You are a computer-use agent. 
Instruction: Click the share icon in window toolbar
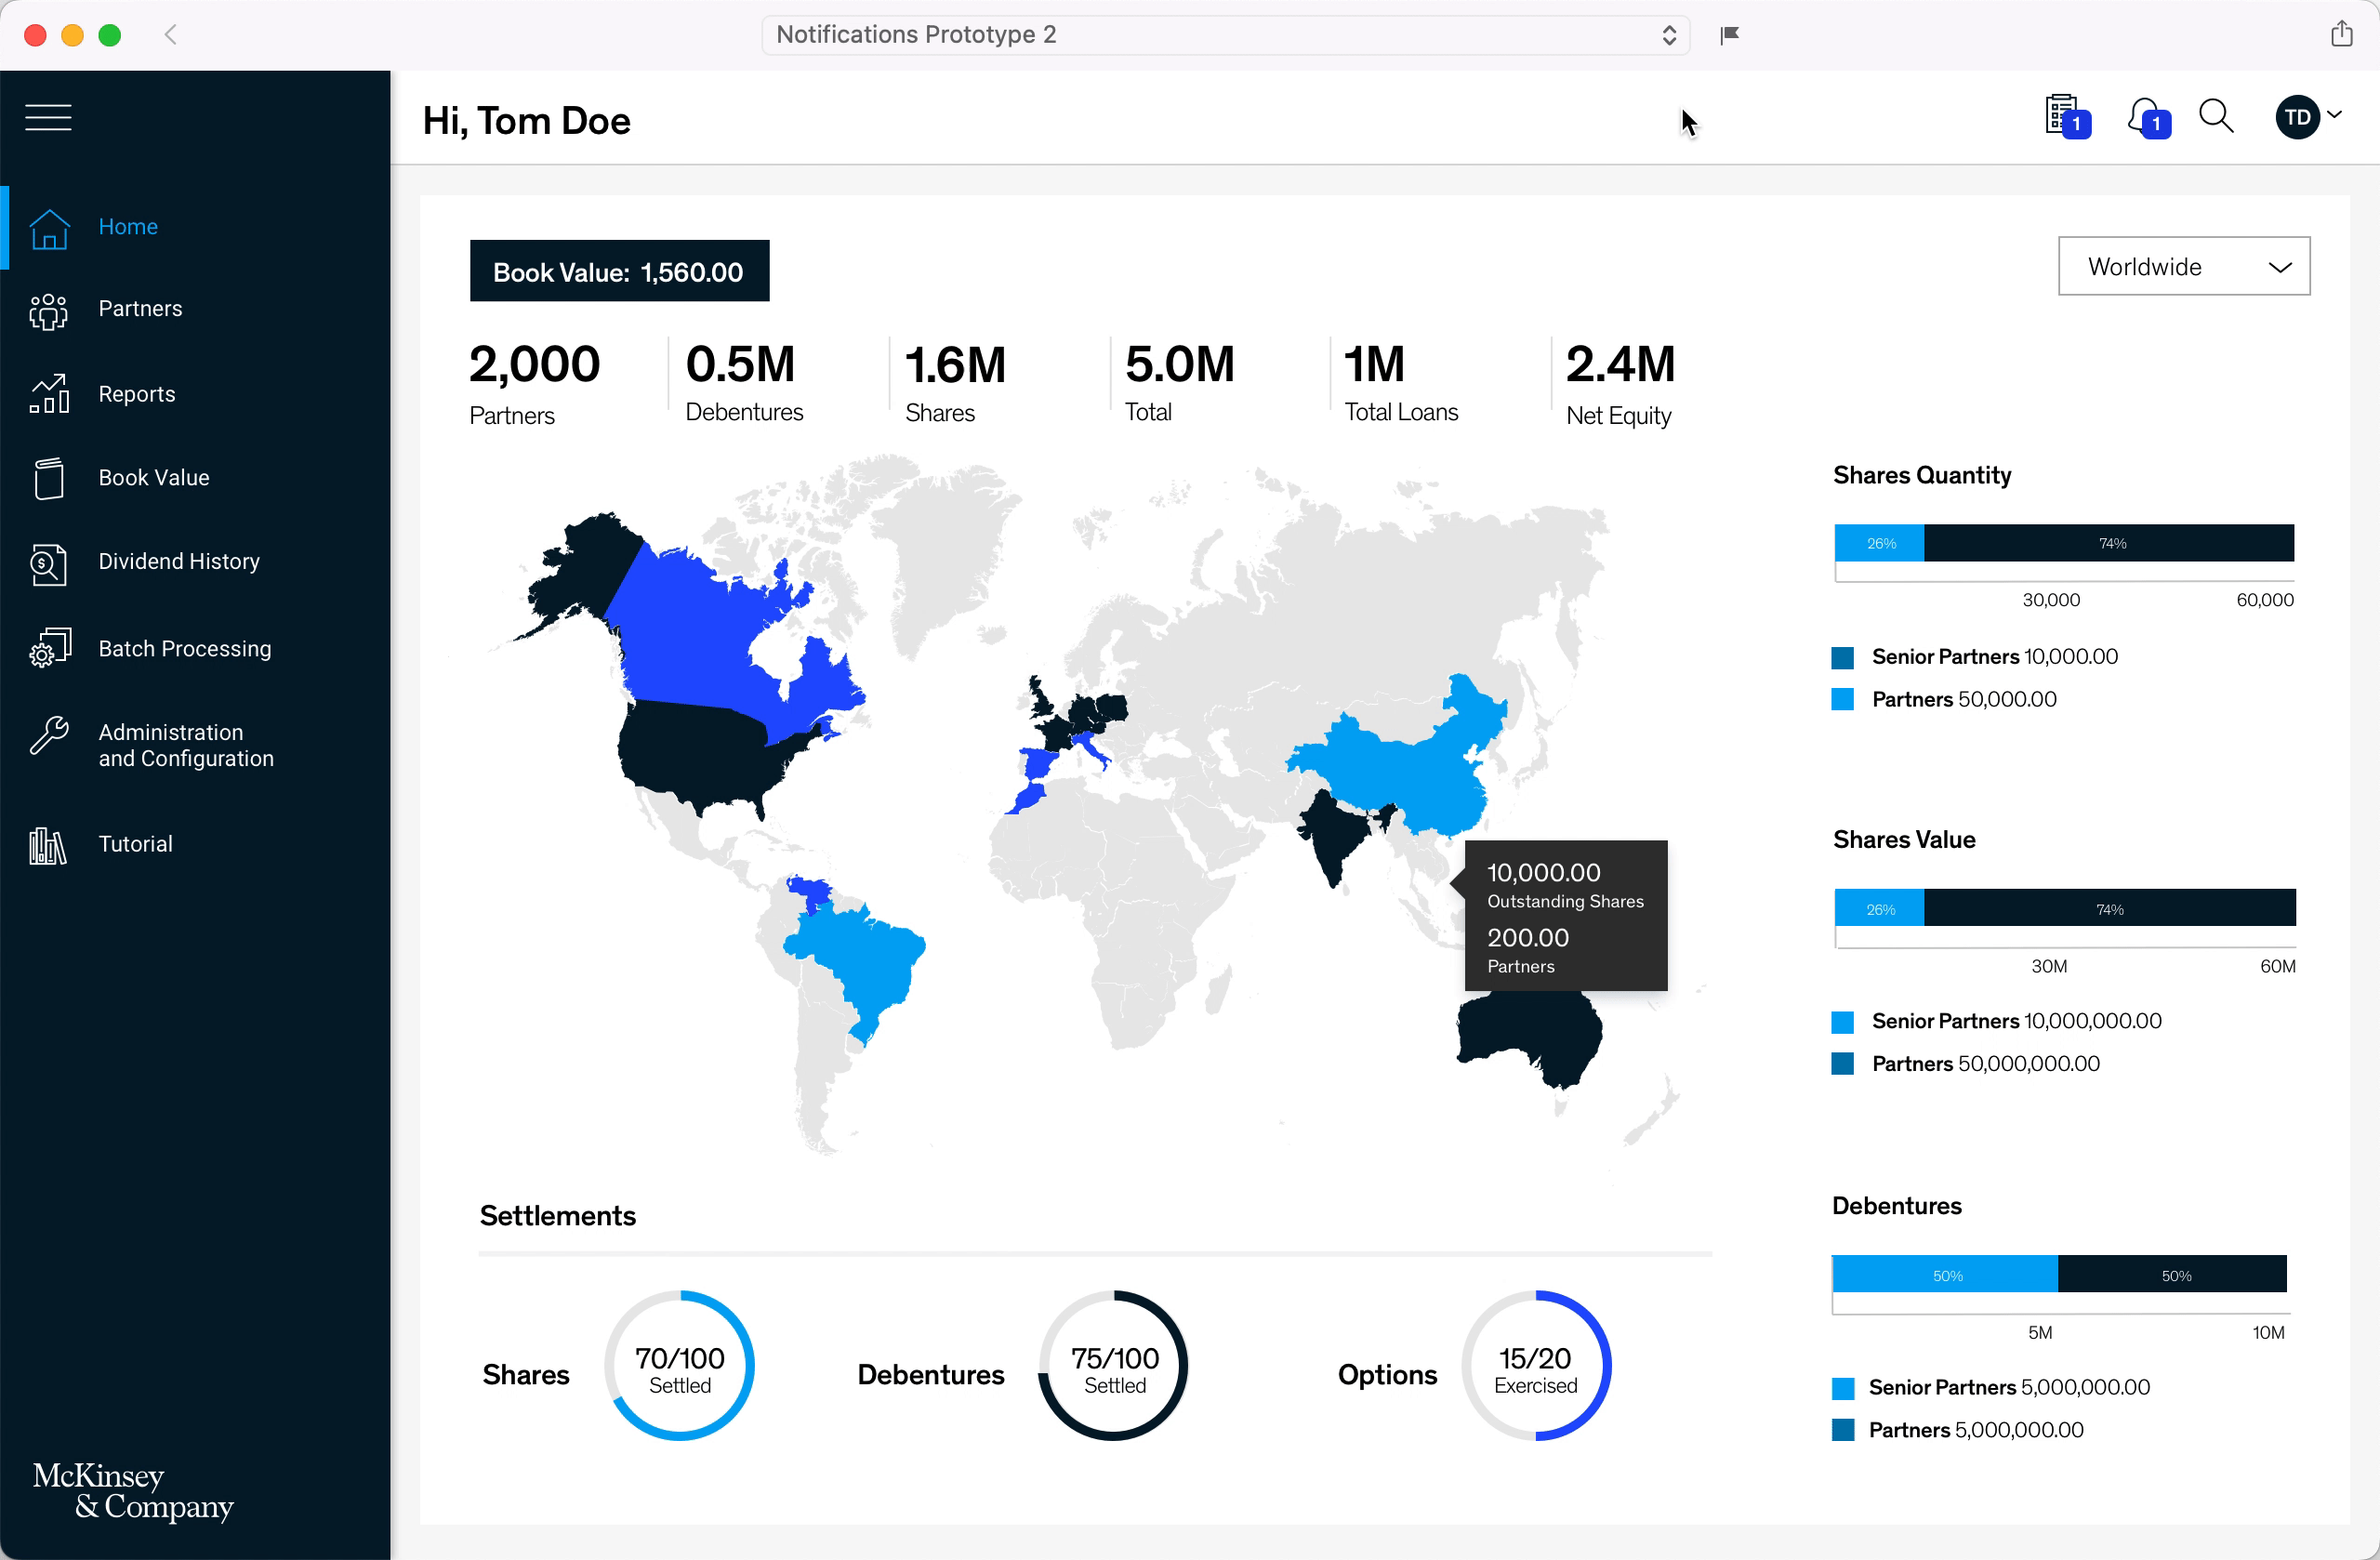pyautogui.click(x=2341, y=35)
